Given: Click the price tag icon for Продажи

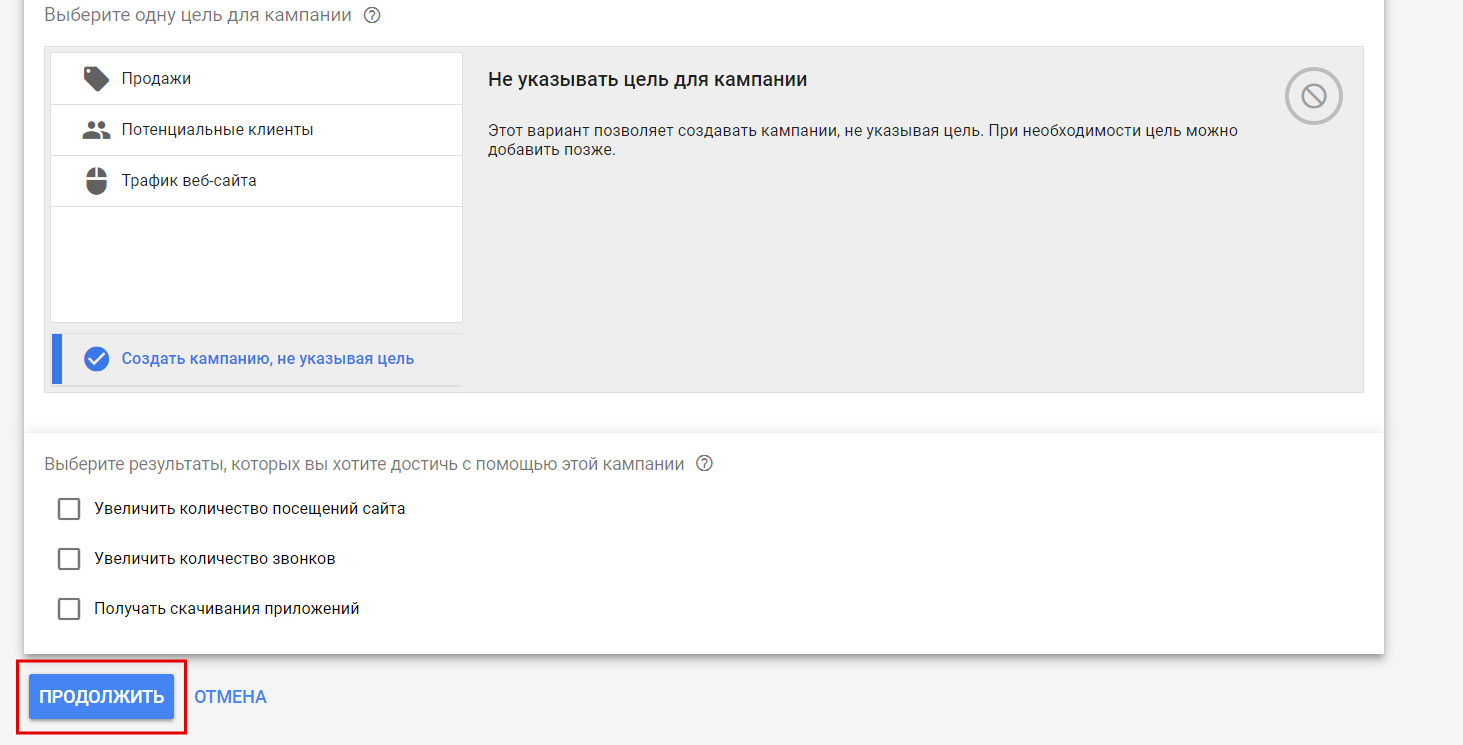Looking at the screenshot, I should coord(96,79).
